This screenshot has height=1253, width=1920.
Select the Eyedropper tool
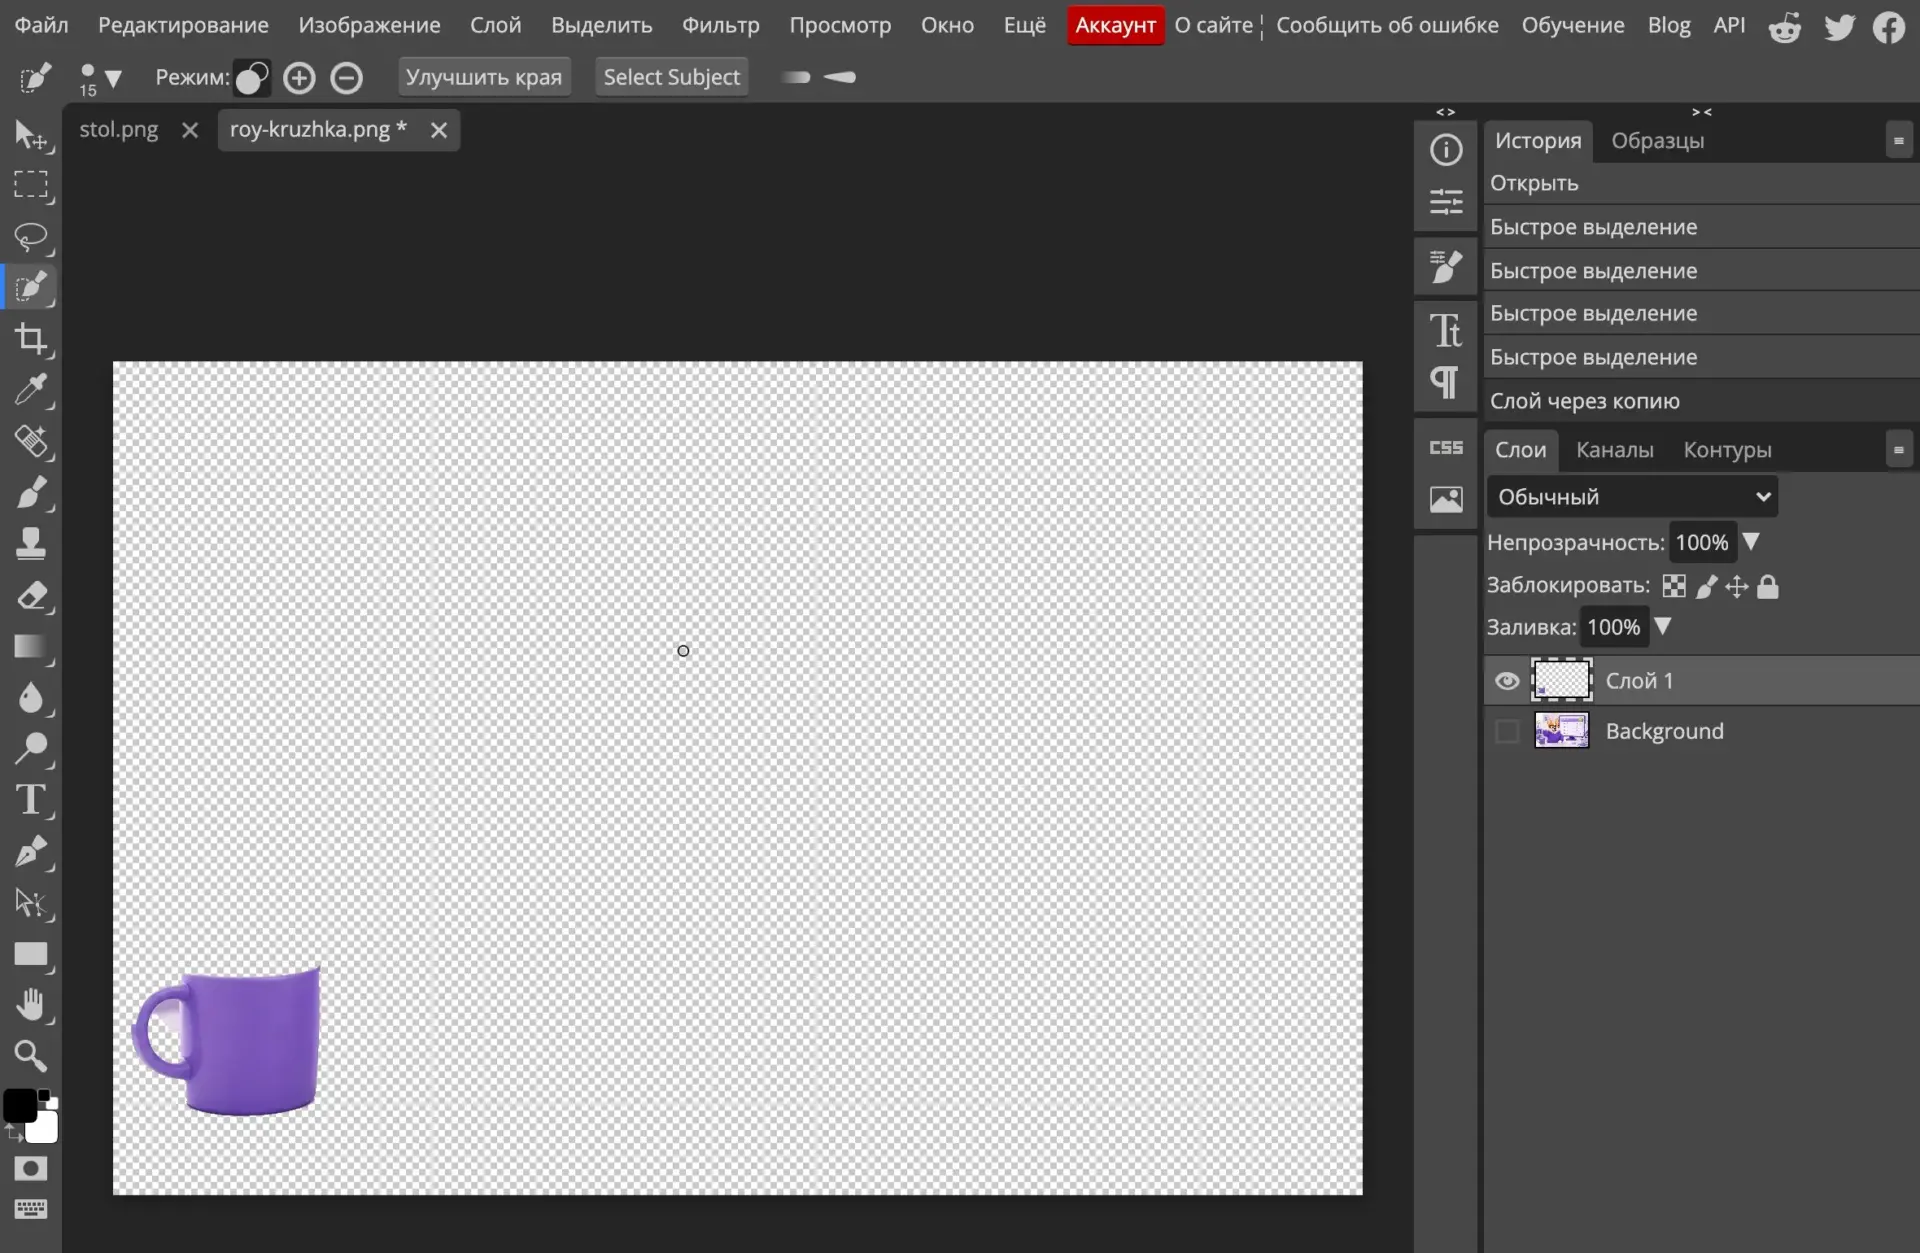[x=31, y=390]
